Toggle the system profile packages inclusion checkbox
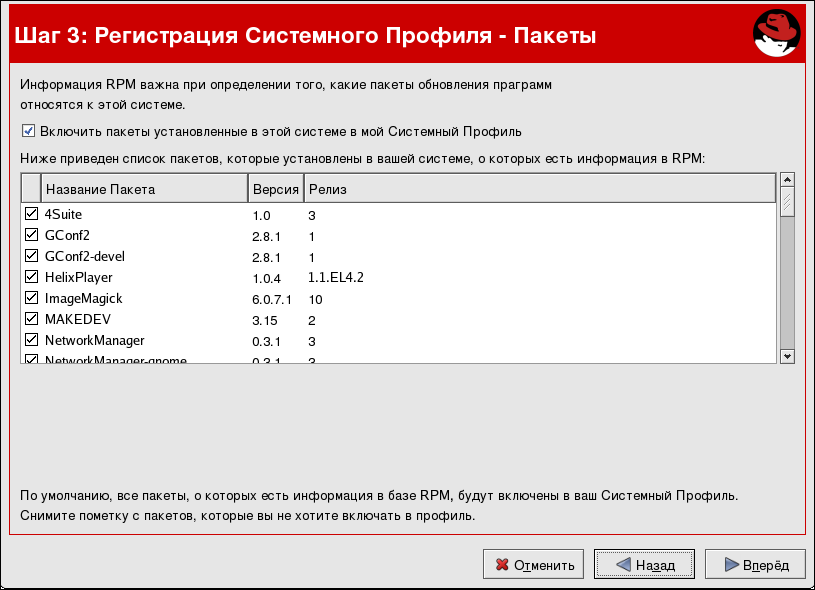This screenshot has width=815, height=590. pos(28,131)
